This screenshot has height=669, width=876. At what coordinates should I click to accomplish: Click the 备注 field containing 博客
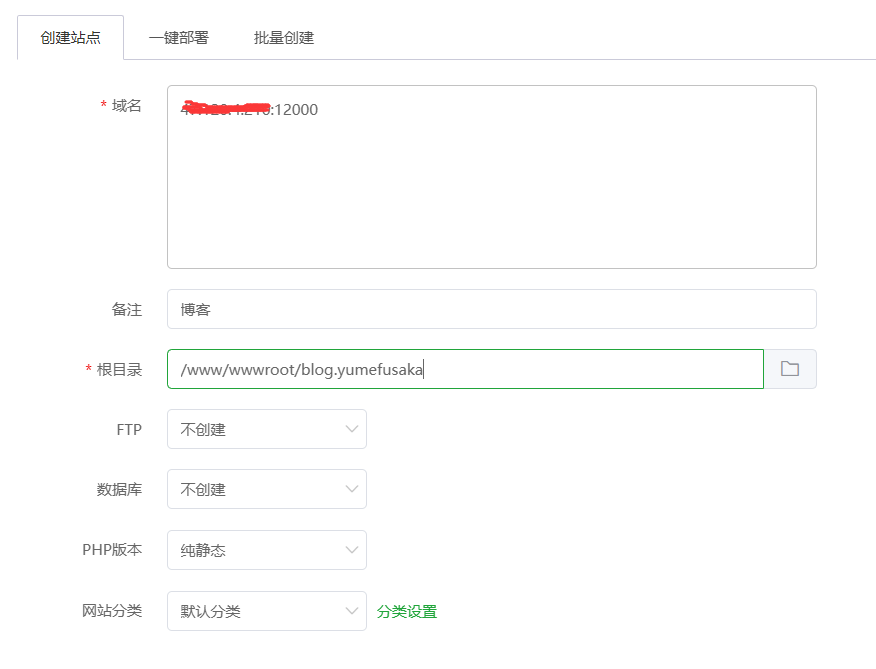[491, 309]
